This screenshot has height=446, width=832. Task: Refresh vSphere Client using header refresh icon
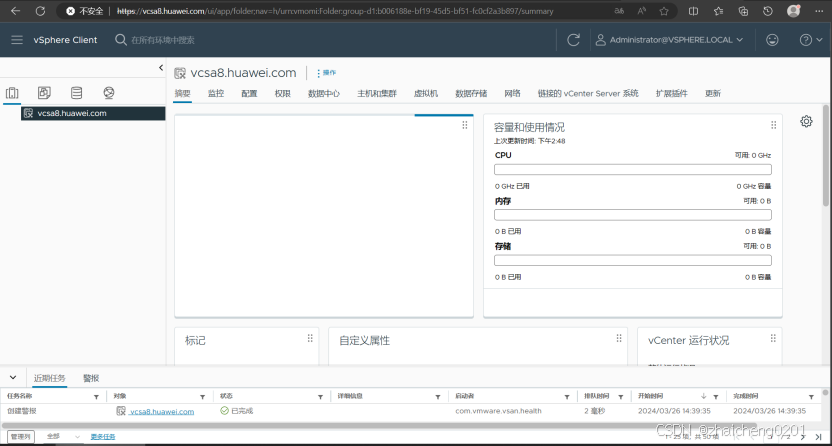[x=573, y=40]
